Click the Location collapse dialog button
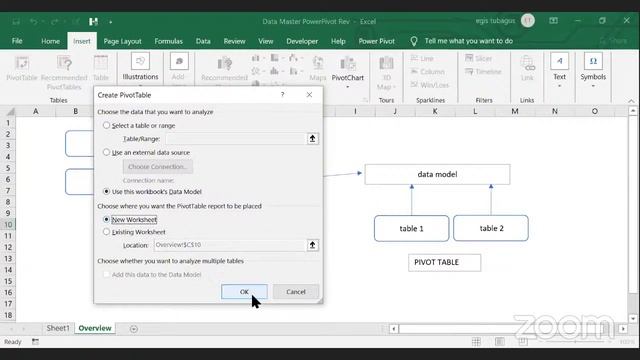 (x=312, y=245)
